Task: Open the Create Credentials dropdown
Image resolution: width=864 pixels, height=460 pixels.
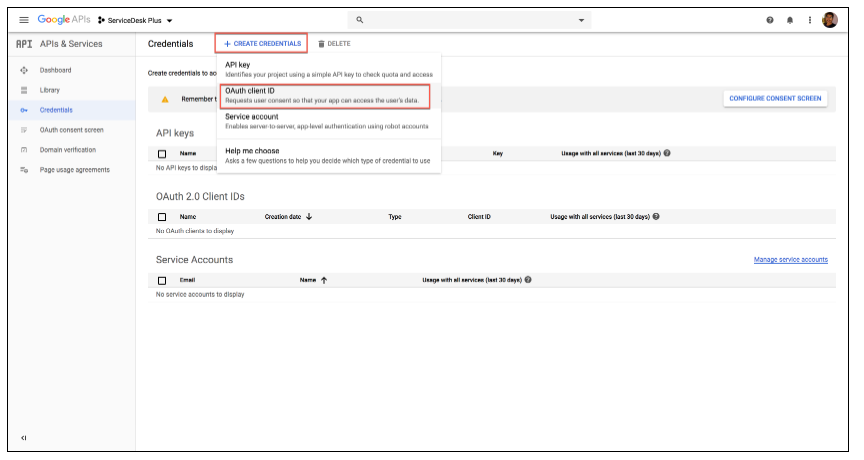Action: (261, 44)
